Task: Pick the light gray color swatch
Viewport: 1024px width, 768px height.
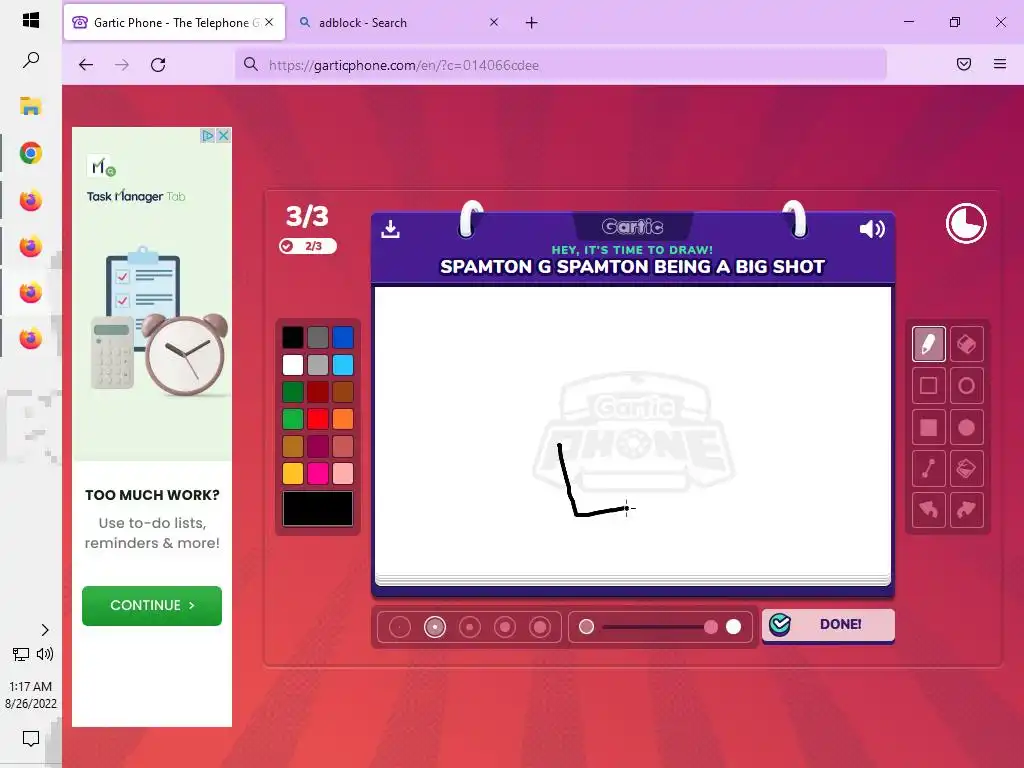Action: (x=317, y=364)
